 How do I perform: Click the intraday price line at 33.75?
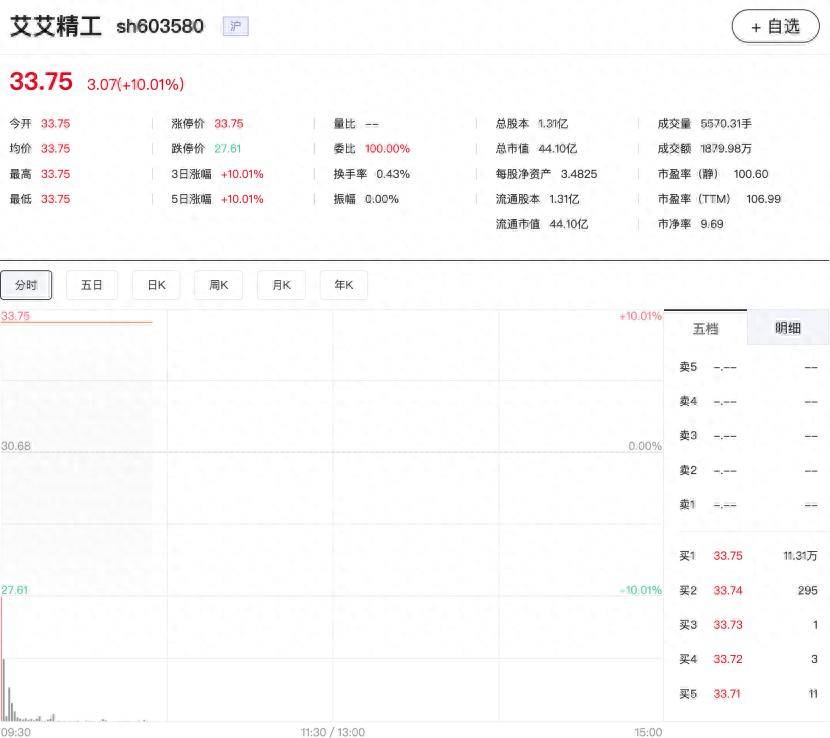tap(77, 322)
